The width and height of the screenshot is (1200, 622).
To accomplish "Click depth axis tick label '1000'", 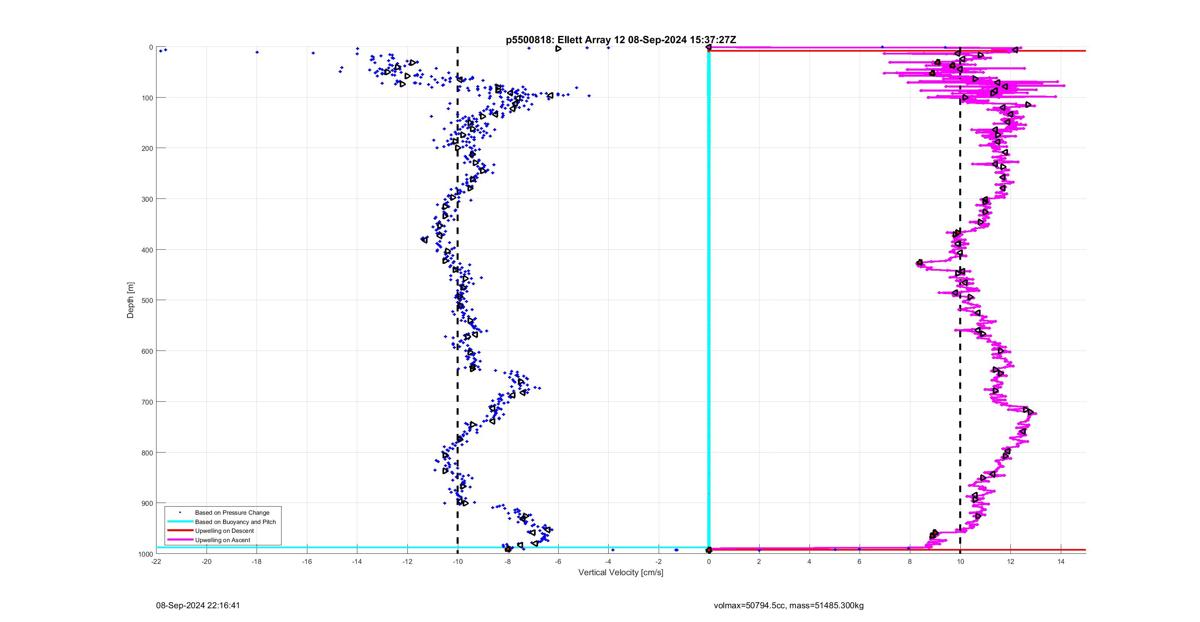I will tap(145, 554).
